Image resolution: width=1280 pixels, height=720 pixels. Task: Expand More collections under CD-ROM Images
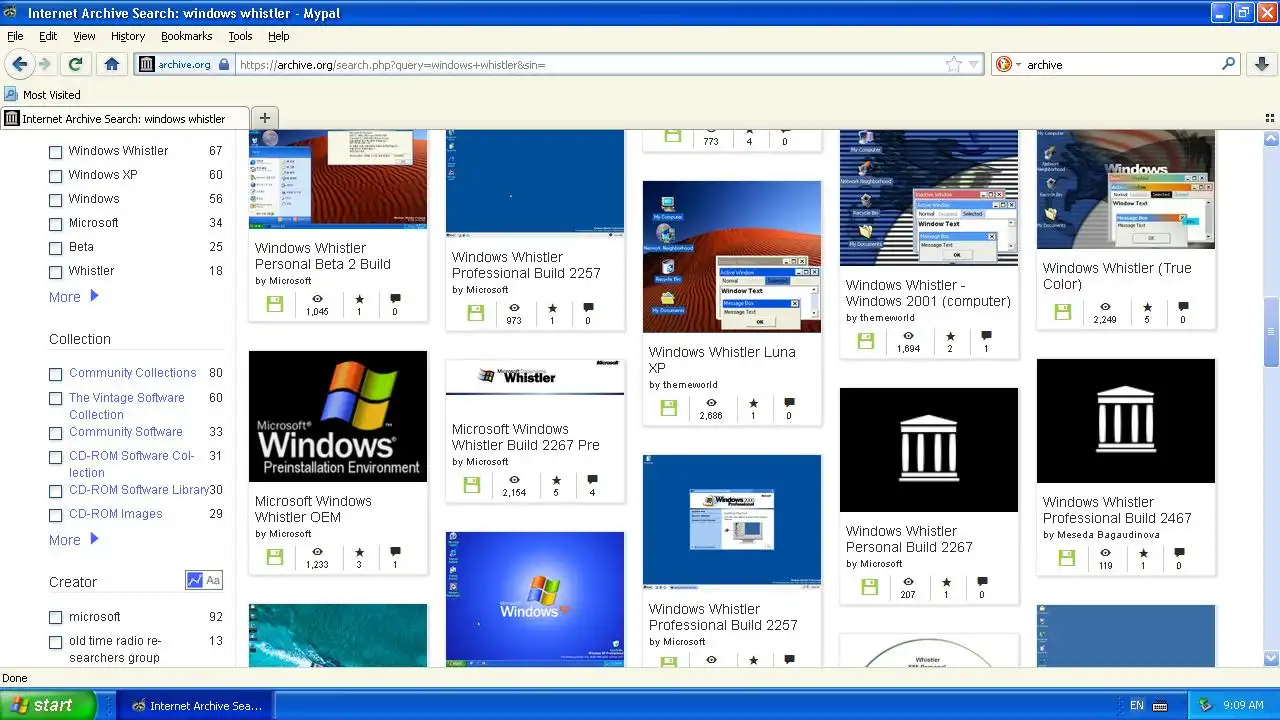74,540
